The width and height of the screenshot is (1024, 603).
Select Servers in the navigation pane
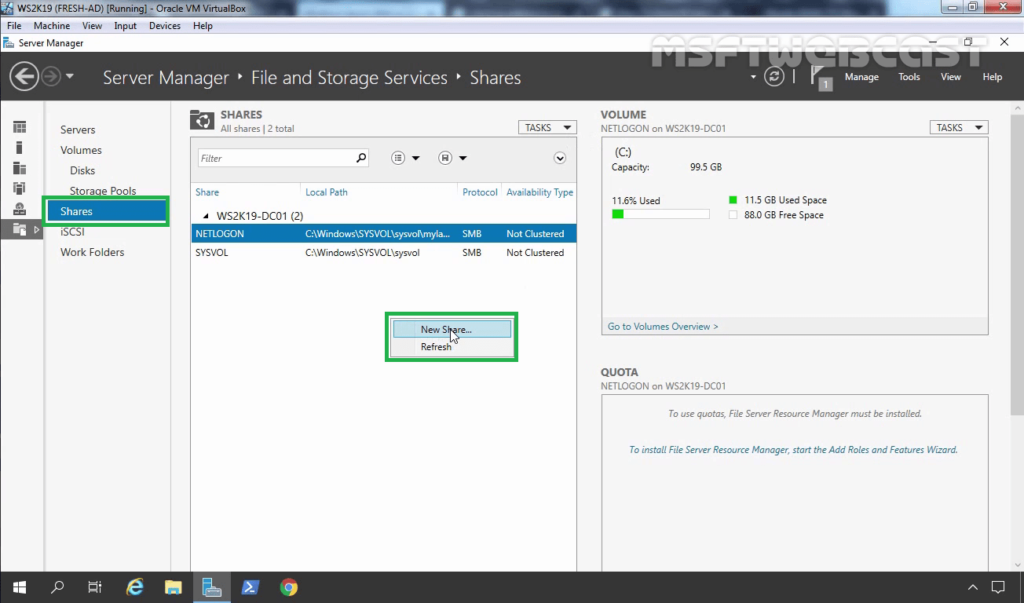[78, 129]
